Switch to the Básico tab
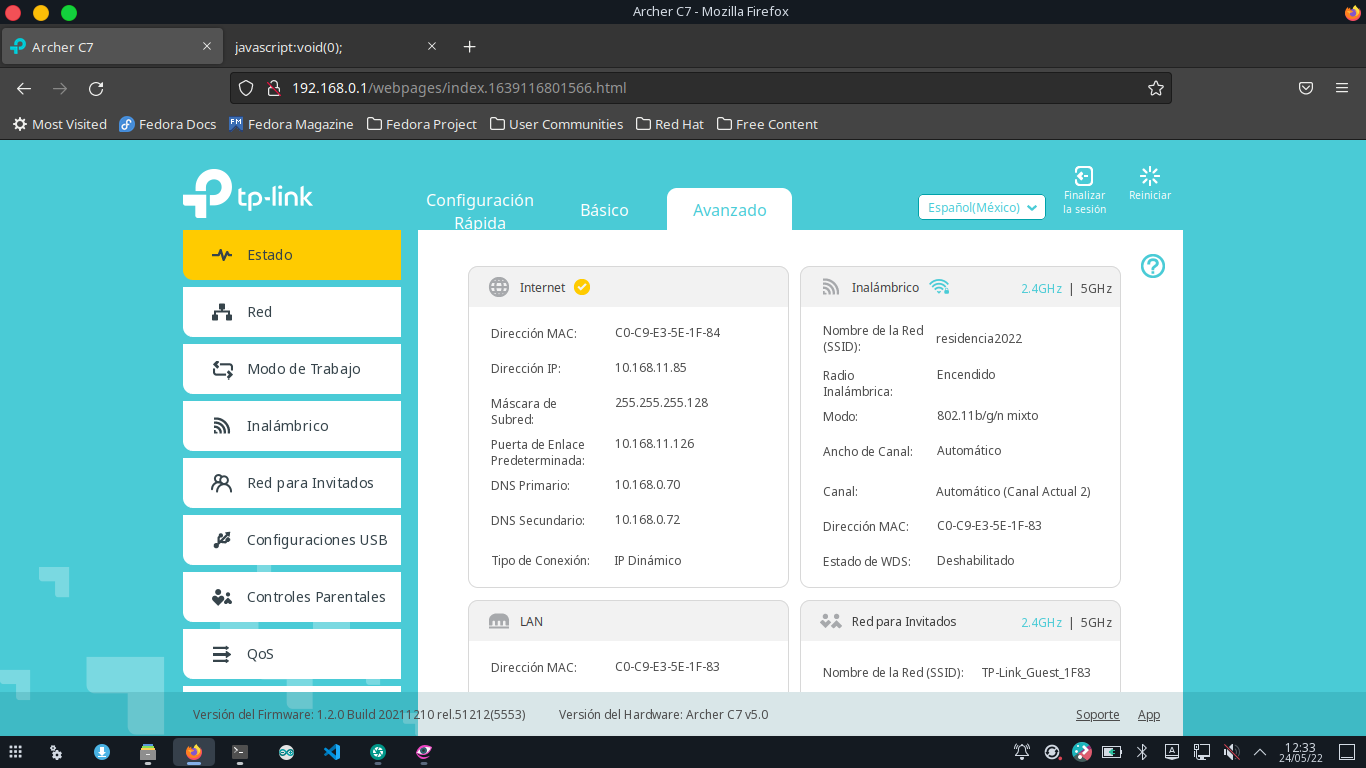The image size is (1366, 768). (604, 210)
